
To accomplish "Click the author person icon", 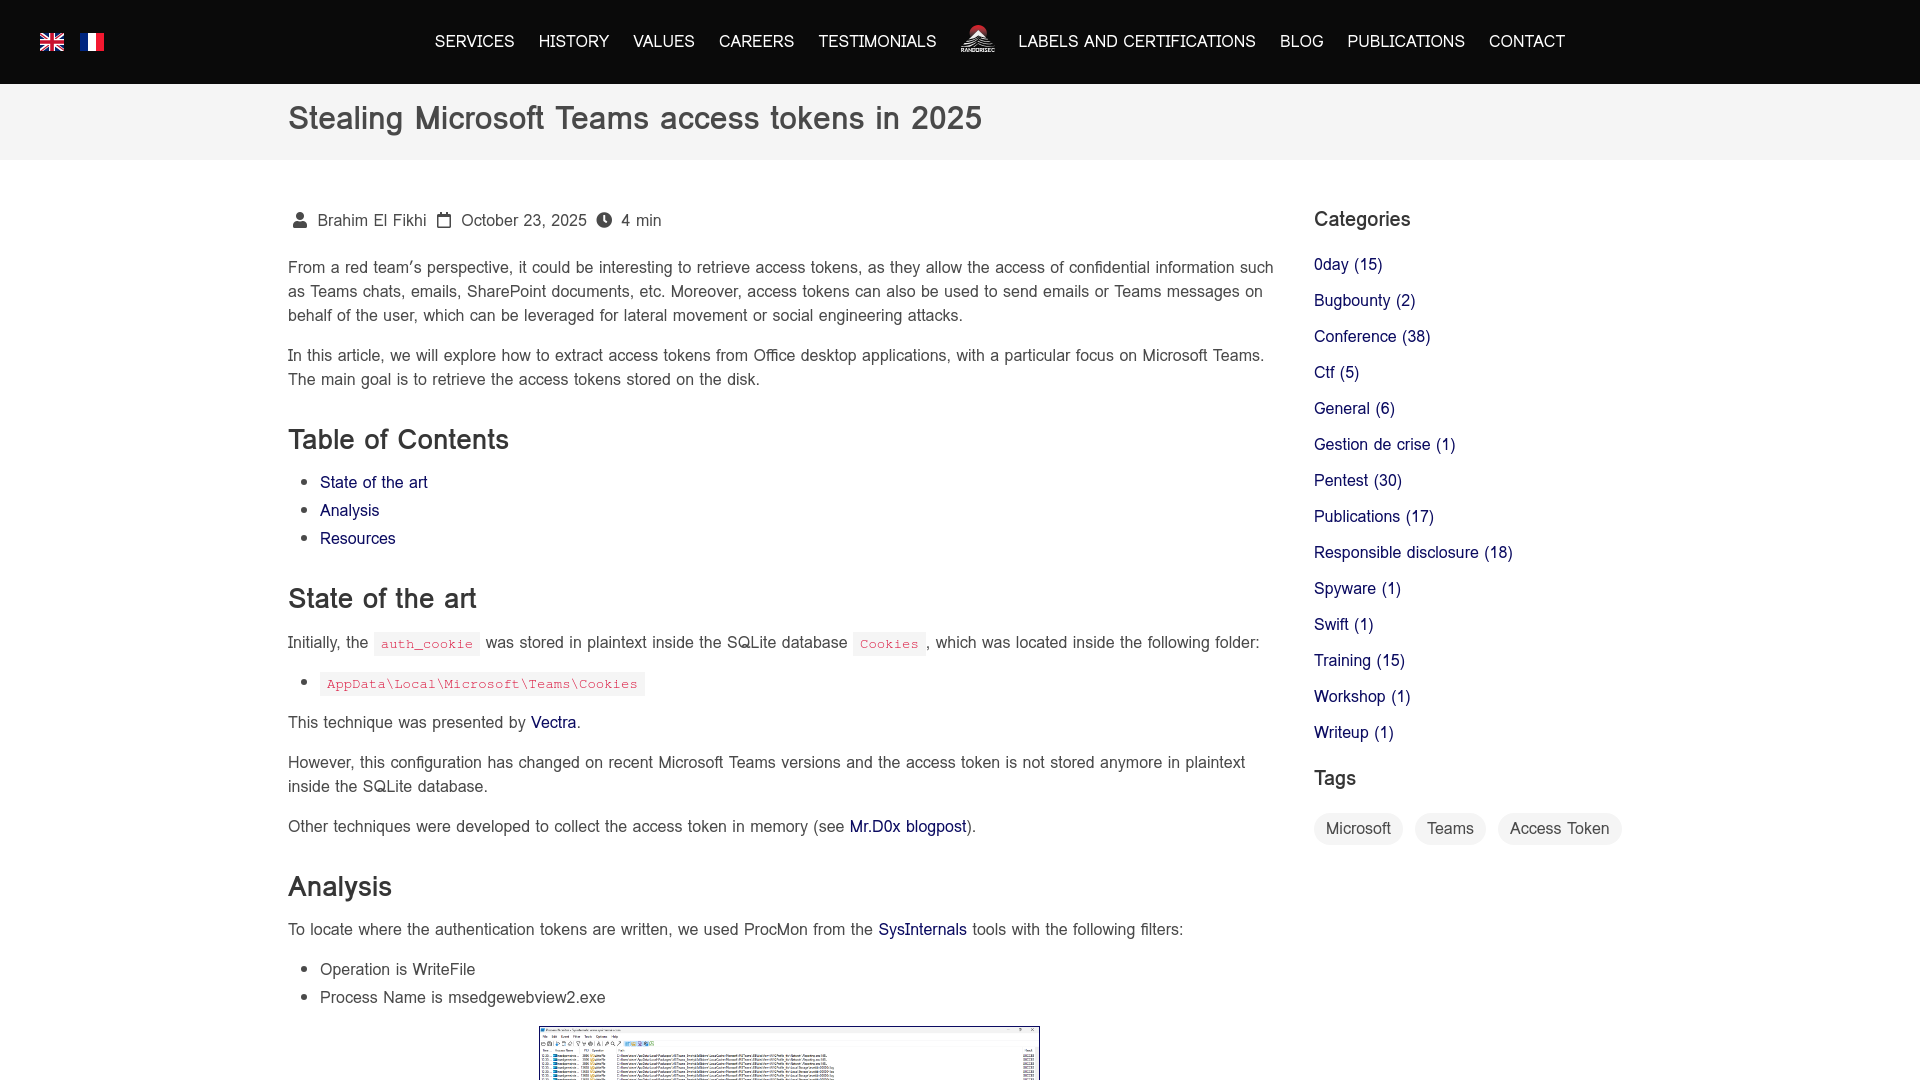I will pyautogui.click(x=300, y=220).
